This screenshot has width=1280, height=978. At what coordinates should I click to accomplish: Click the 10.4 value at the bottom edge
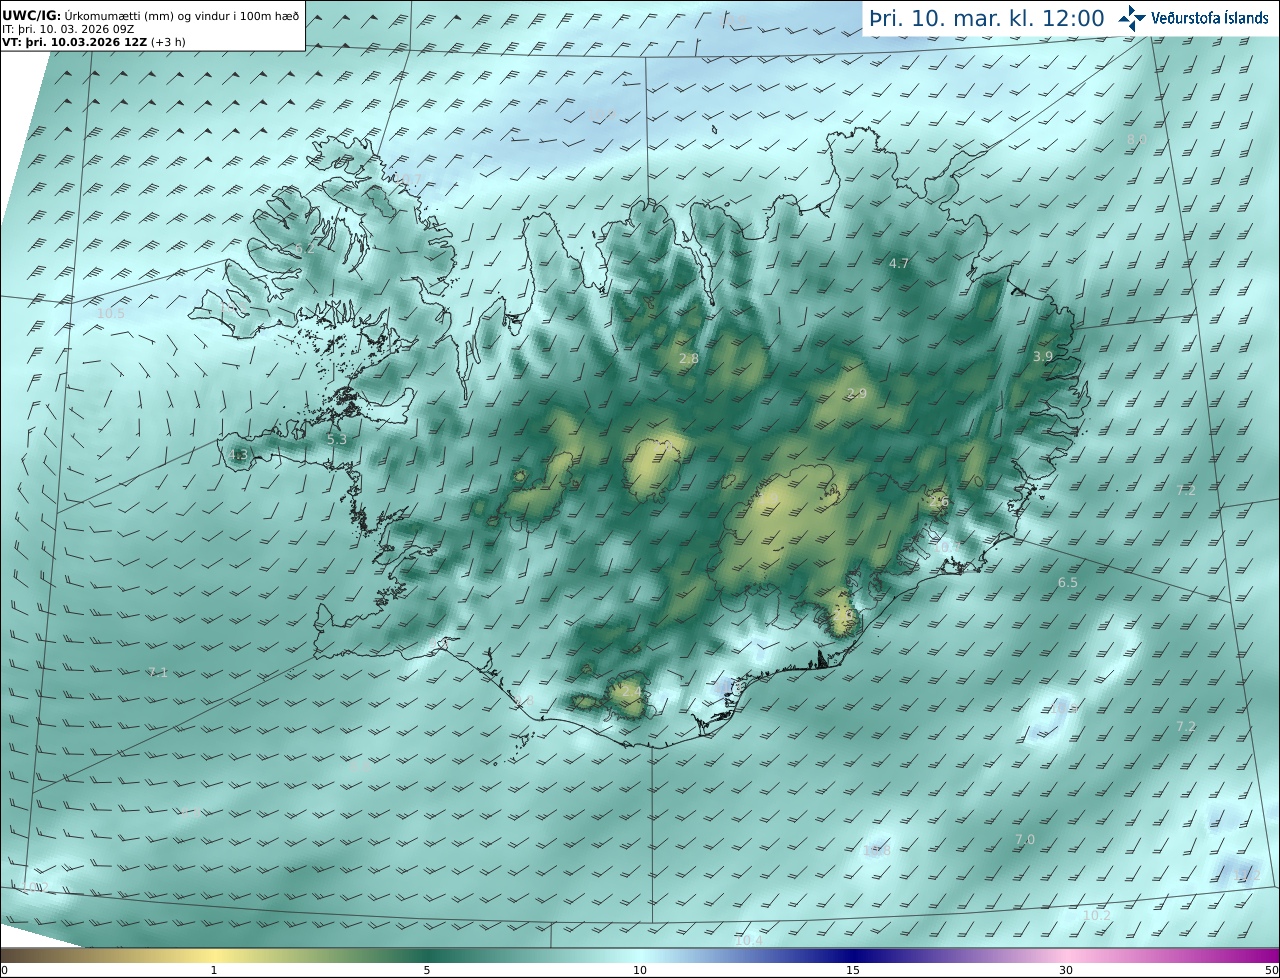click(748, 940)
